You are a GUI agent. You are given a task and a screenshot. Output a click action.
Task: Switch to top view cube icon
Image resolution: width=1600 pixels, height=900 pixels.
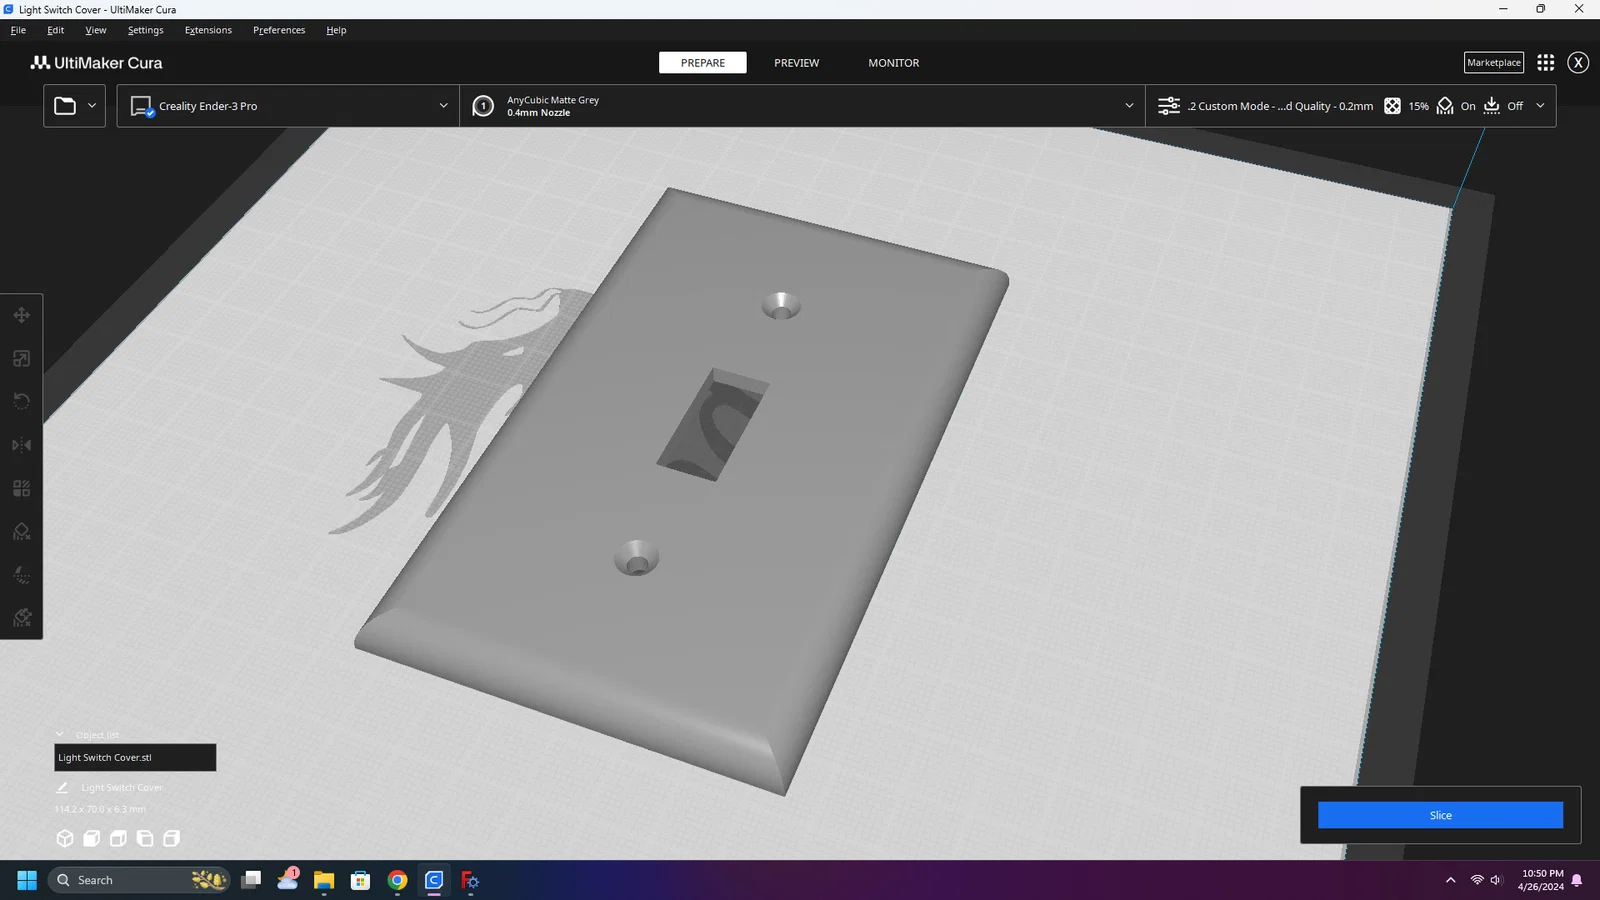pyautogui.click(x=118, y=838)
